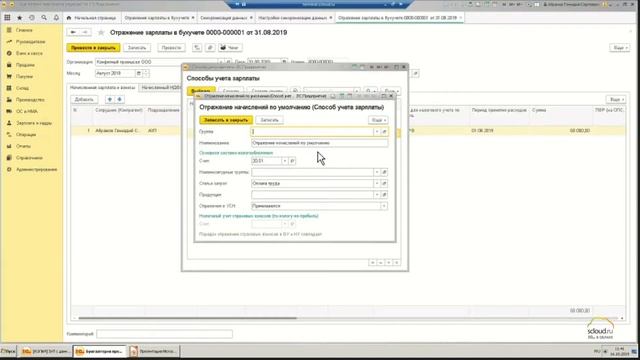Expand the Группа dropdown arrow
640x360 pixels.
377,131
